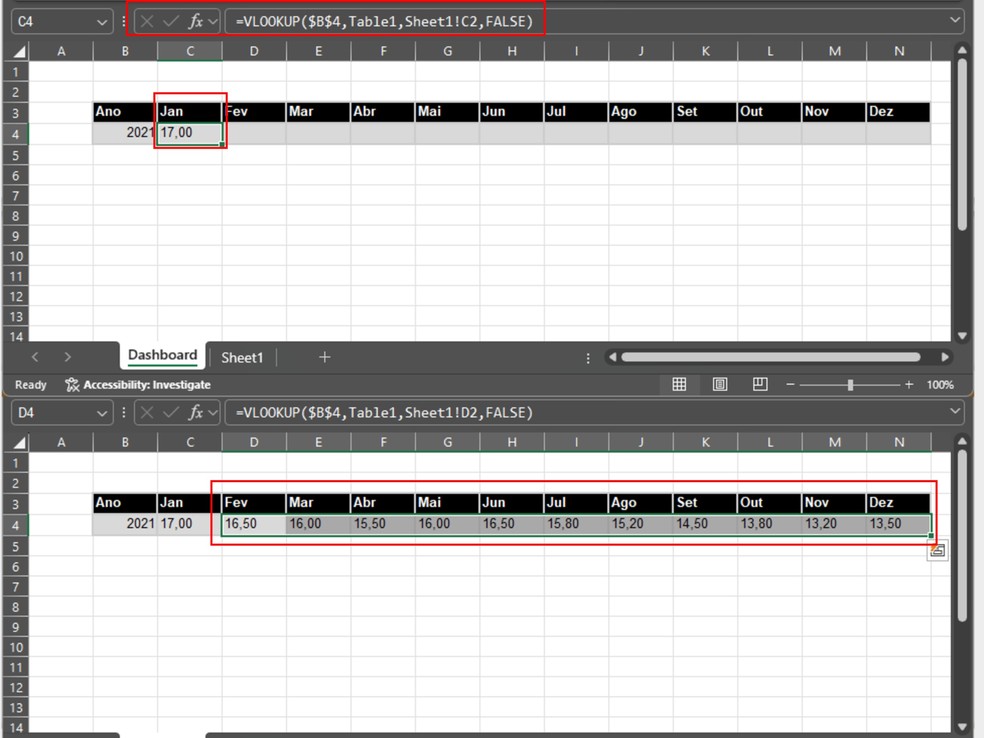Click Dez header in upper sheet
Viewport: 984px width, 738px height.
[x=899, y=112]
